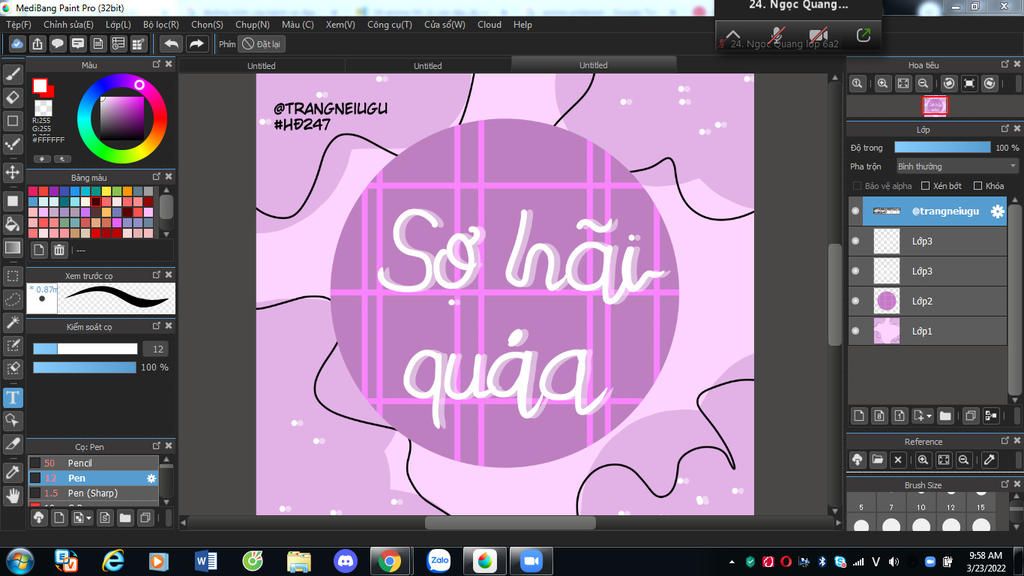
Task: Undock the Lớp layer panel
Action: click(1005, 129)
